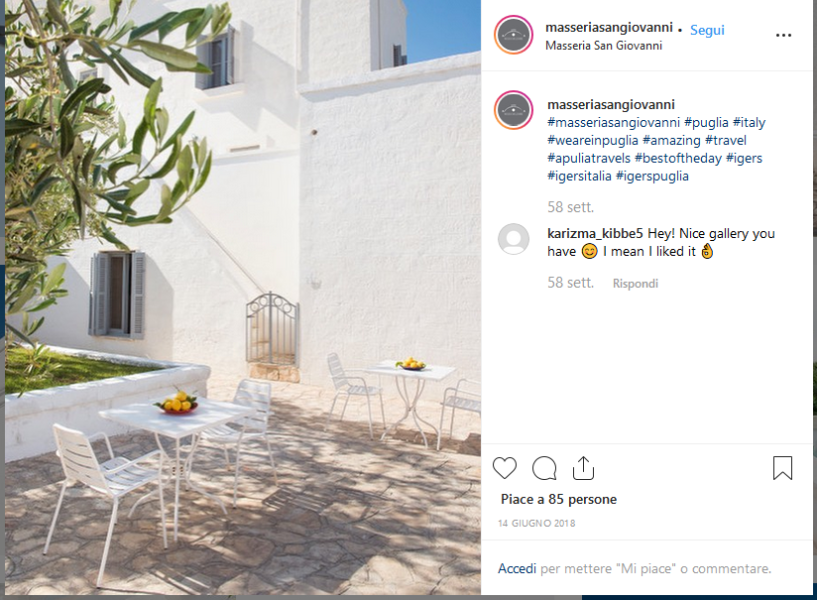Open the #puglia hashtag
Viewport: 817px width, 600px height.
(706, 122)
